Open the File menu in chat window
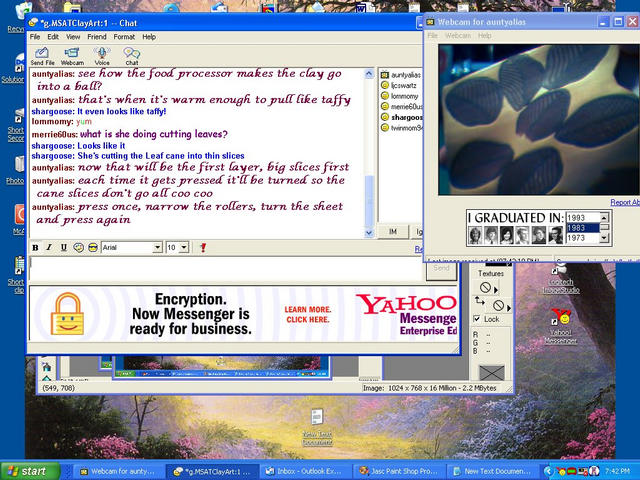640x480 pixels. coord(35,37)
